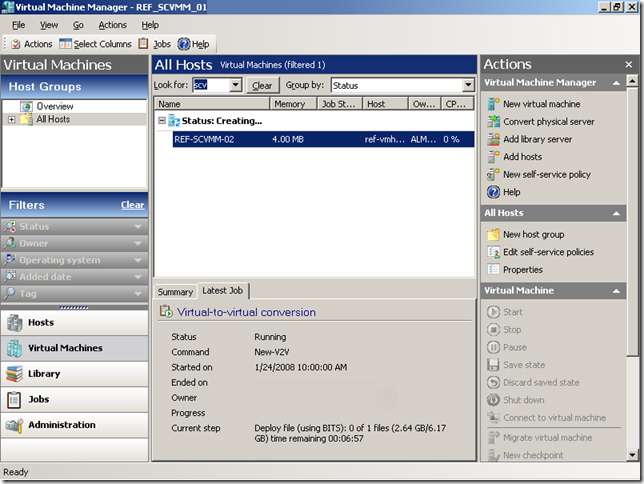Image resolution: width=644 pixels, height=484 pixels.
Task: Open Hosts view in navigation pane
Action: tap(74, 323)
